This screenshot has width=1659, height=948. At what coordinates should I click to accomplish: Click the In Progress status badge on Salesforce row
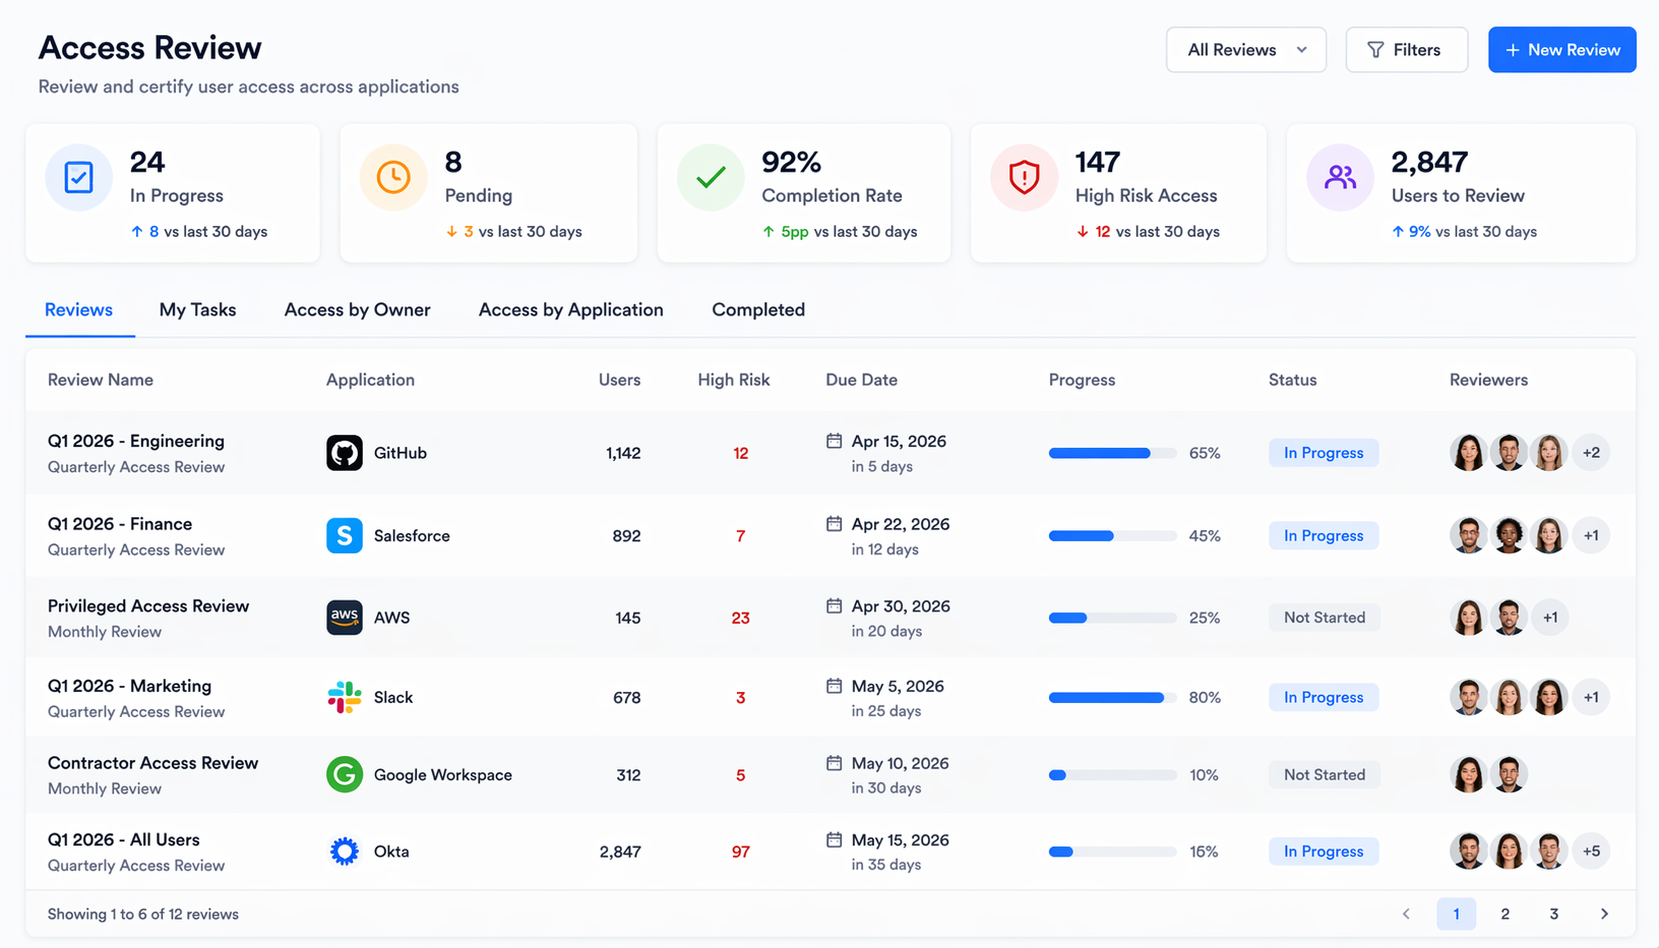click(1323, 535)
